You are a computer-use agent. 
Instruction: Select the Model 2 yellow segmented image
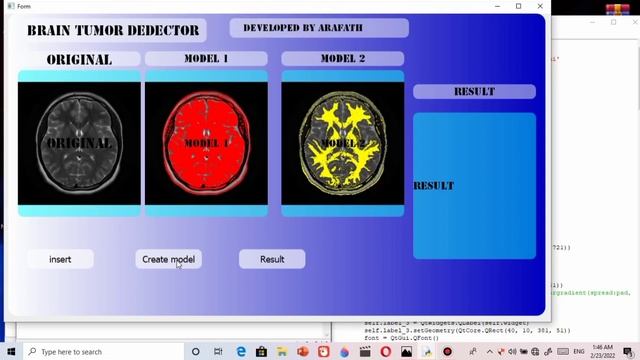click(343, 143)
